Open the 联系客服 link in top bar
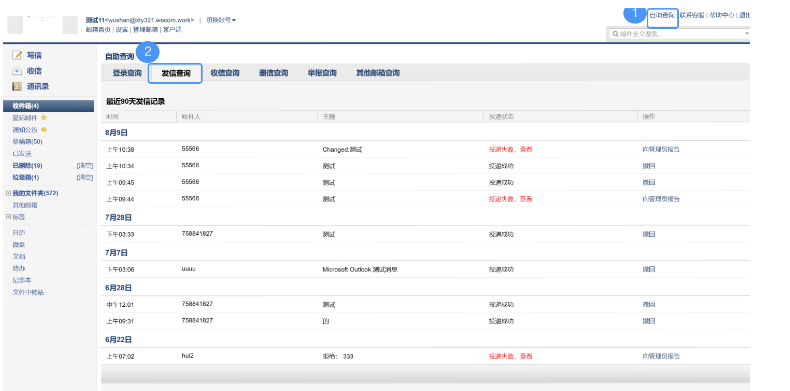Screen dimensions: 790x391 click(x=692, y=15)
